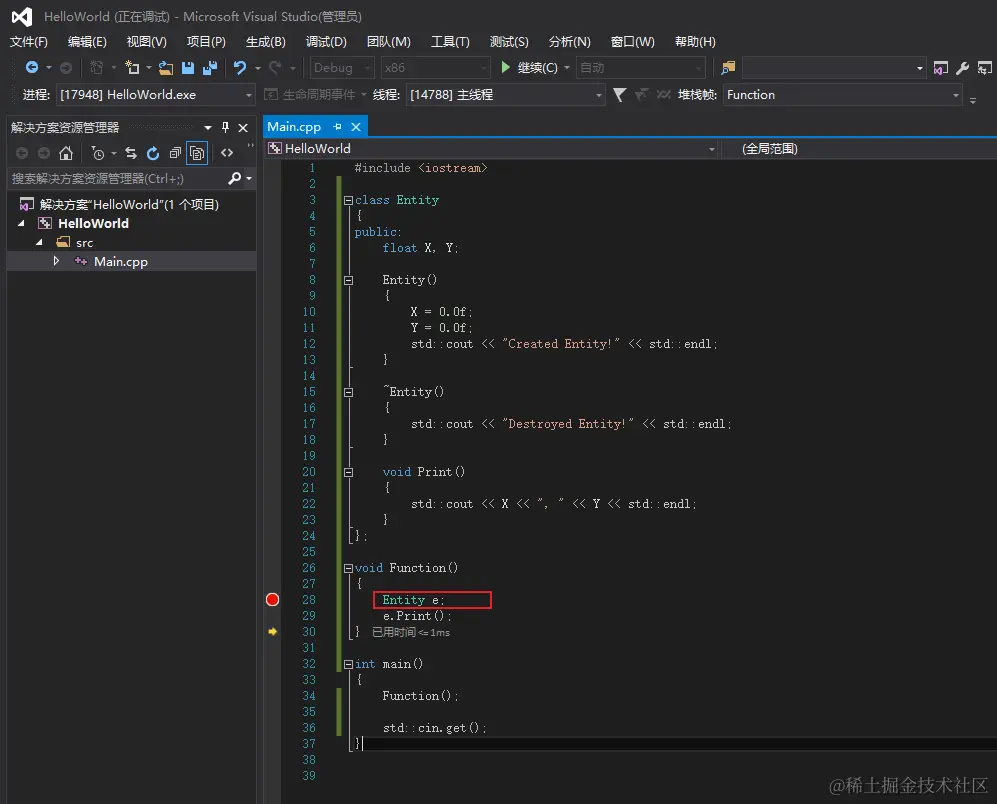
Task: Open the 窗口(W) menu
Action: (x=632, y=41)
